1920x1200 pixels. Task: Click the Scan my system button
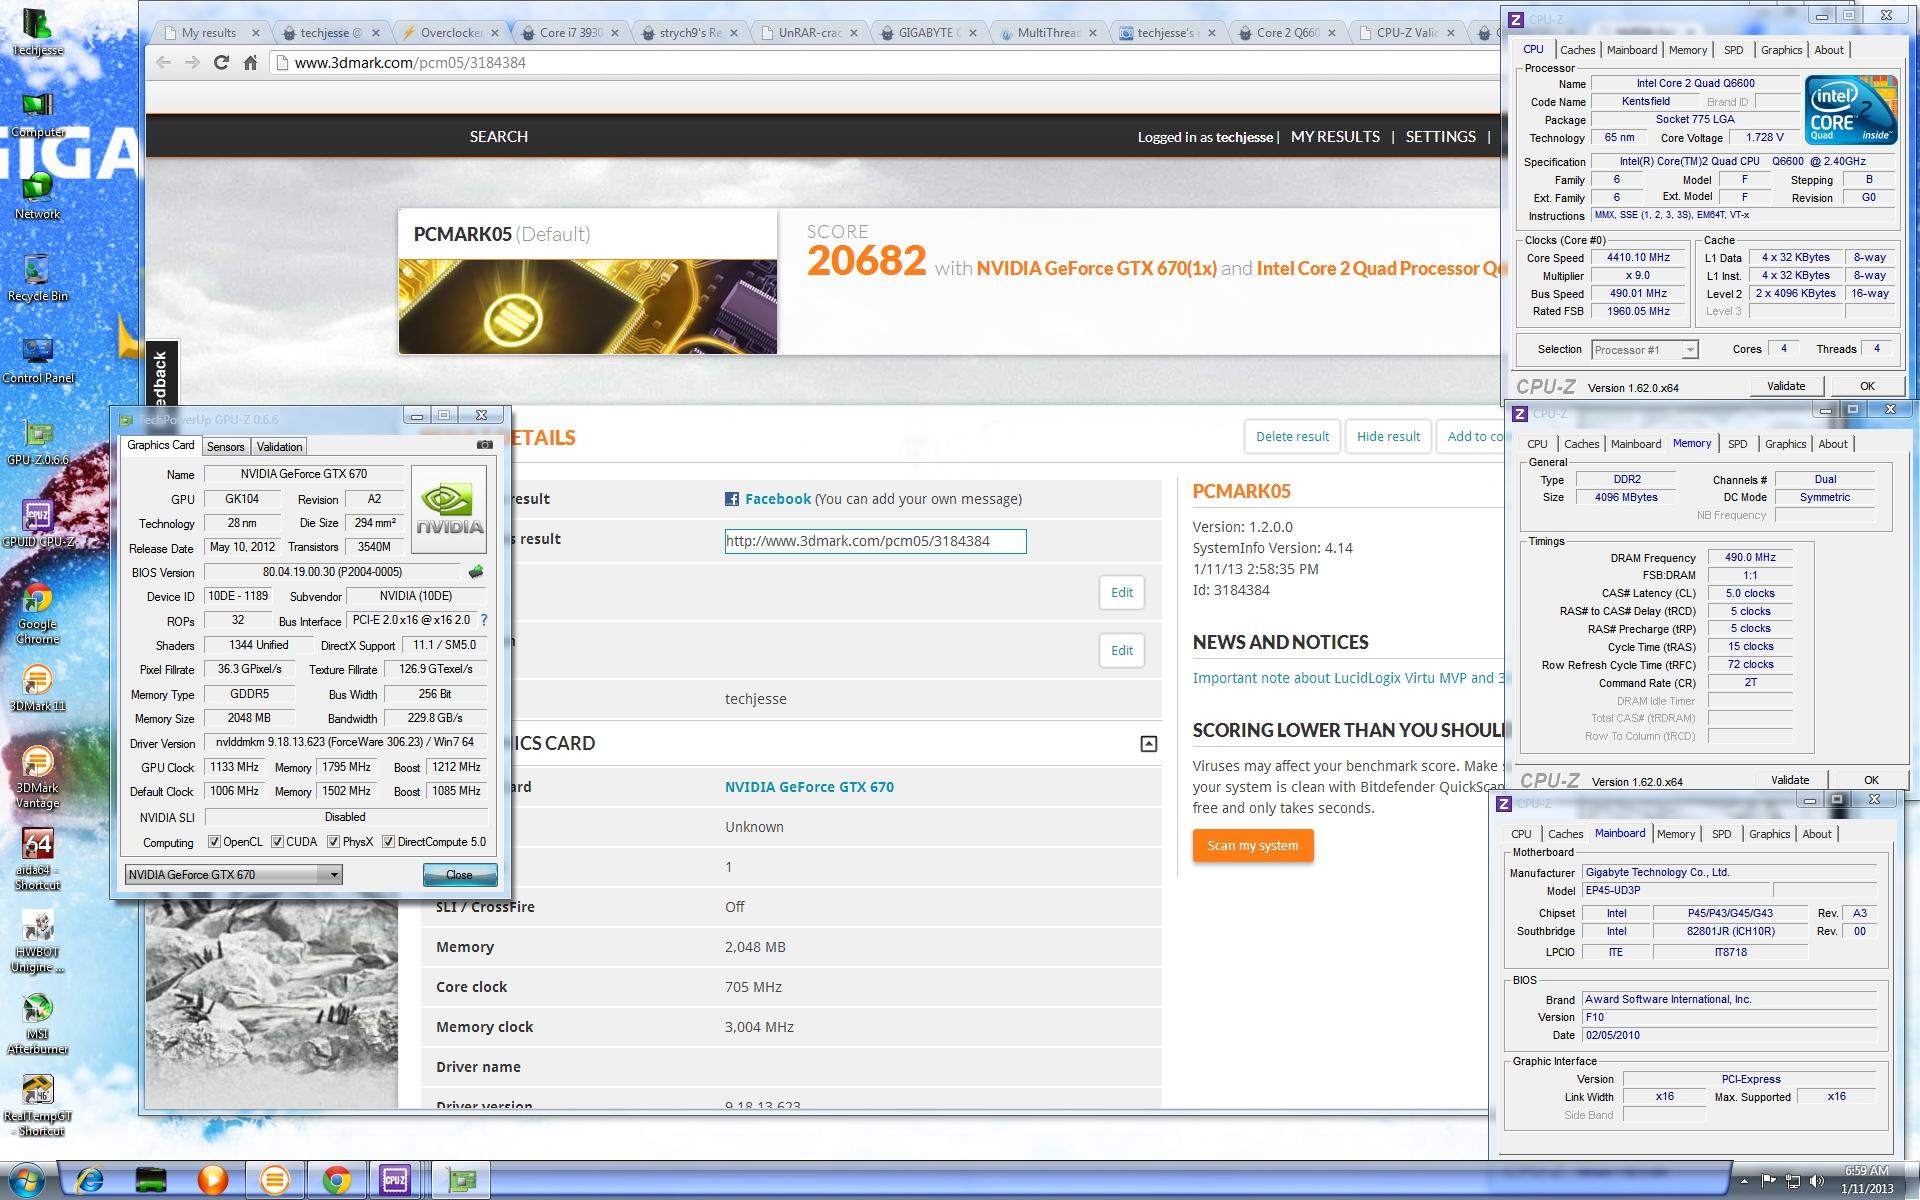[1252, 845]
